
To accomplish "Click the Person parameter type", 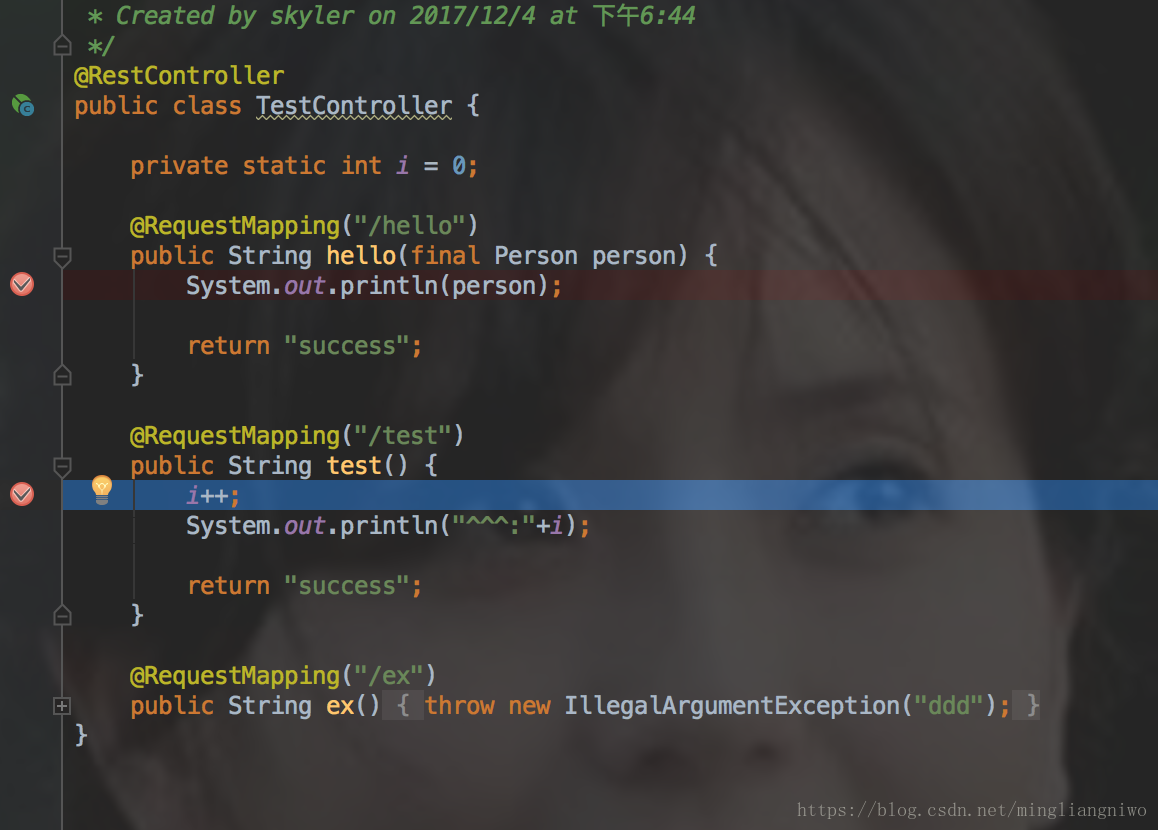I will (x=535, y=255).
